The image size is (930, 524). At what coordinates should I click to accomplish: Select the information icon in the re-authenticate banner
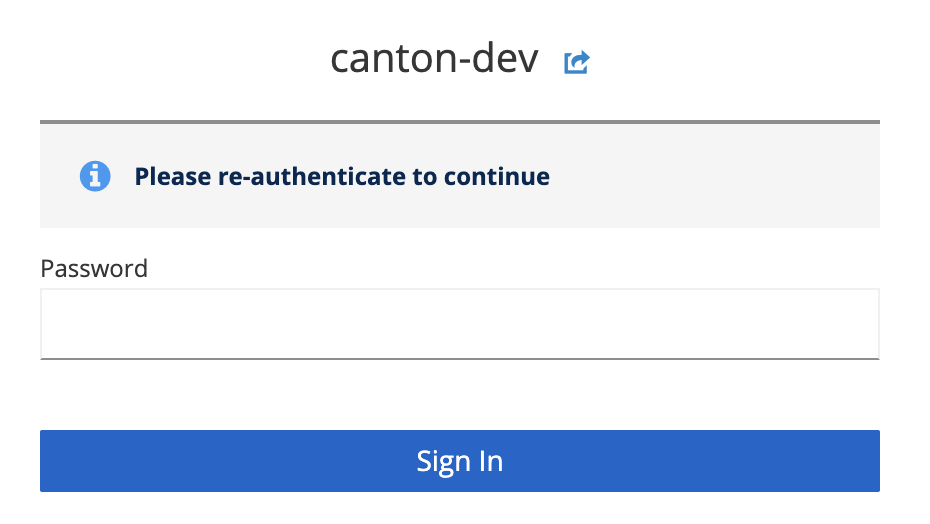pyautogui.click(x=95, y=177)
